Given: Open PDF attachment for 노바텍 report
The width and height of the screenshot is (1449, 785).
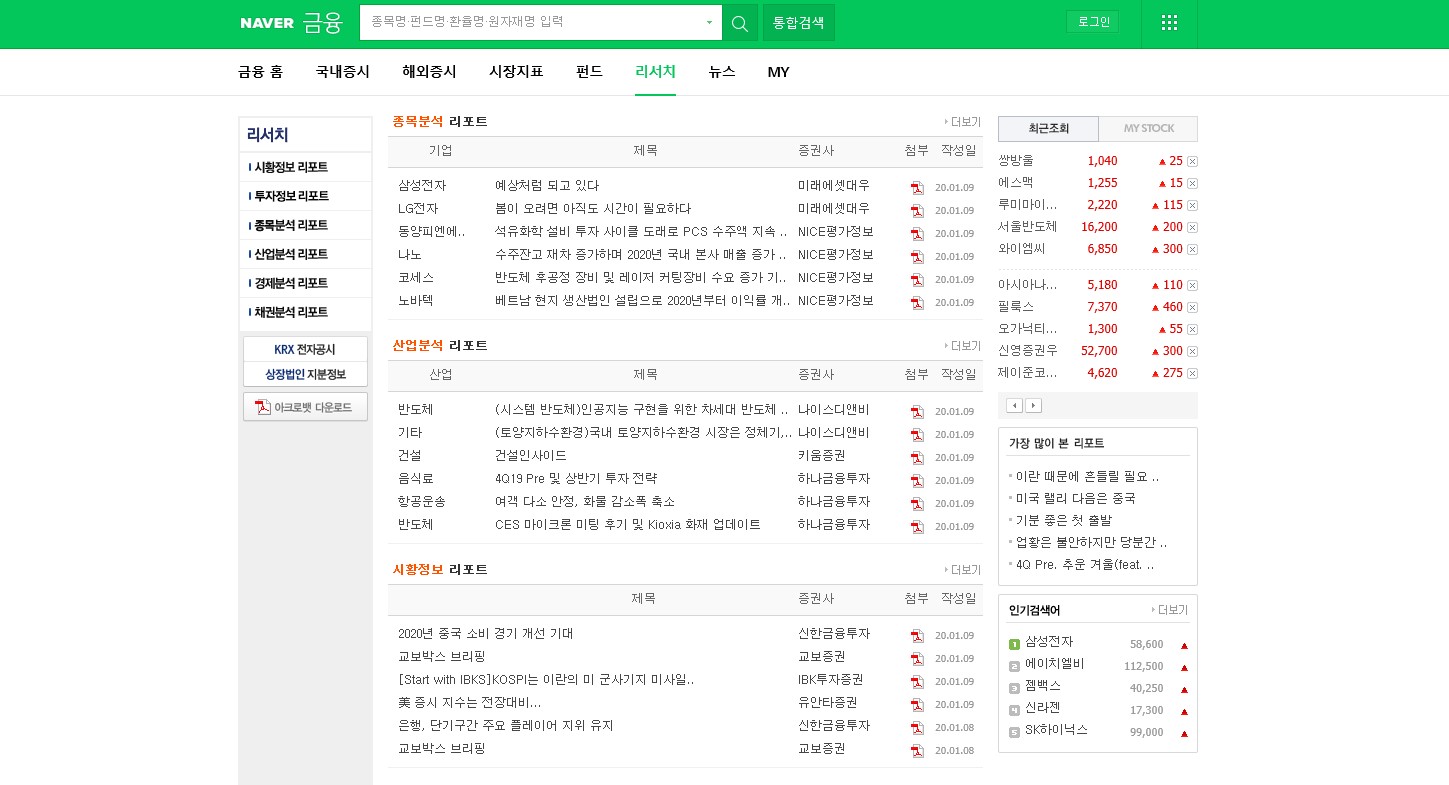Looking at the screenshot, I should tap(917, 303).
